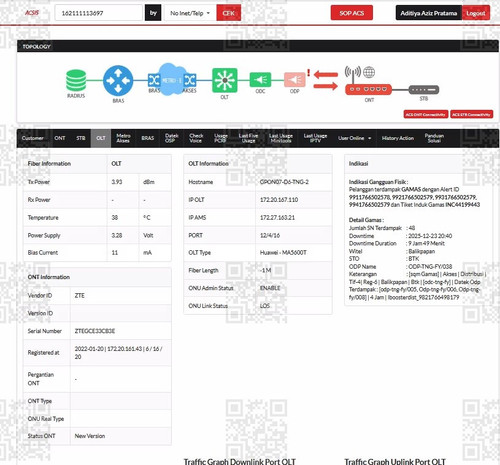Image resolution: width=500 pixels, height=465 pixels.
Task: Click IP AMS value 172.27.163.21
Action: 277,217
